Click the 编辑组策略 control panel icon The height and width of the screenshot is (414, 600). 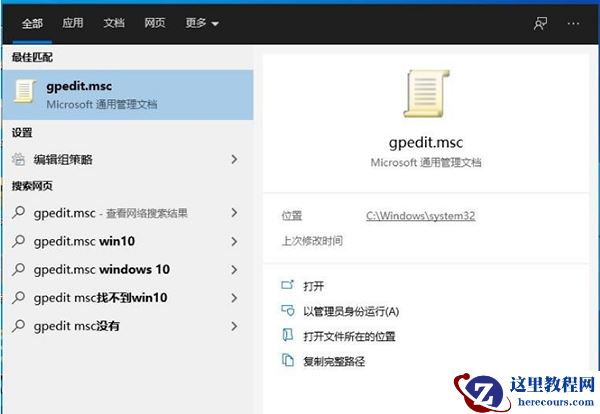click(18, 159)
